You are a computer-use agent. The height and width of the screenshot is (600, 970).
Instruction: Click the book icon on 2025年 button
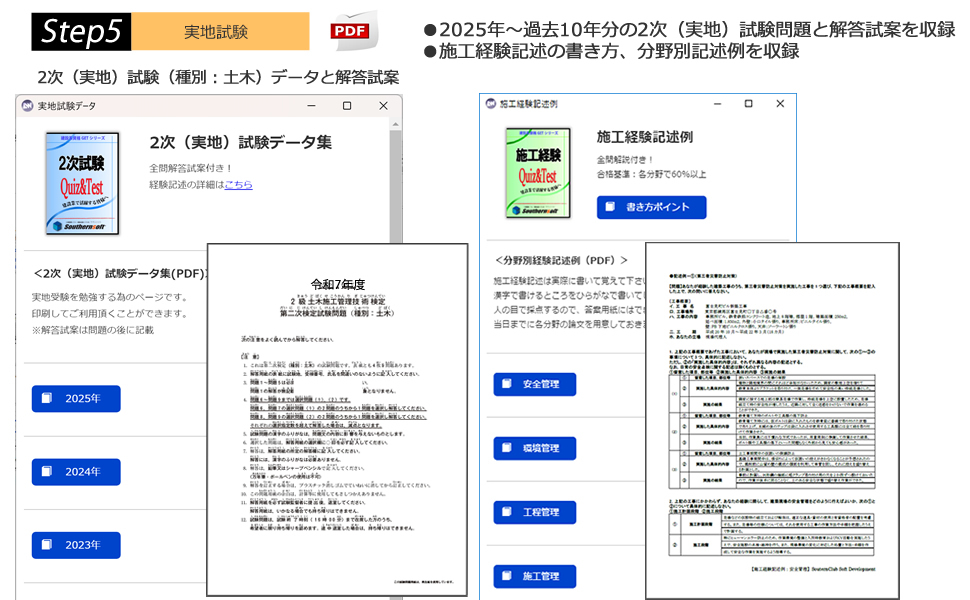coord(46,398)
